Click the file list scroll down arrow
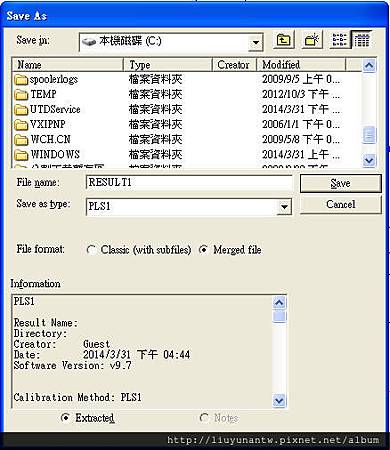Viewport: 390px width, 450px height. coord(369,161)
